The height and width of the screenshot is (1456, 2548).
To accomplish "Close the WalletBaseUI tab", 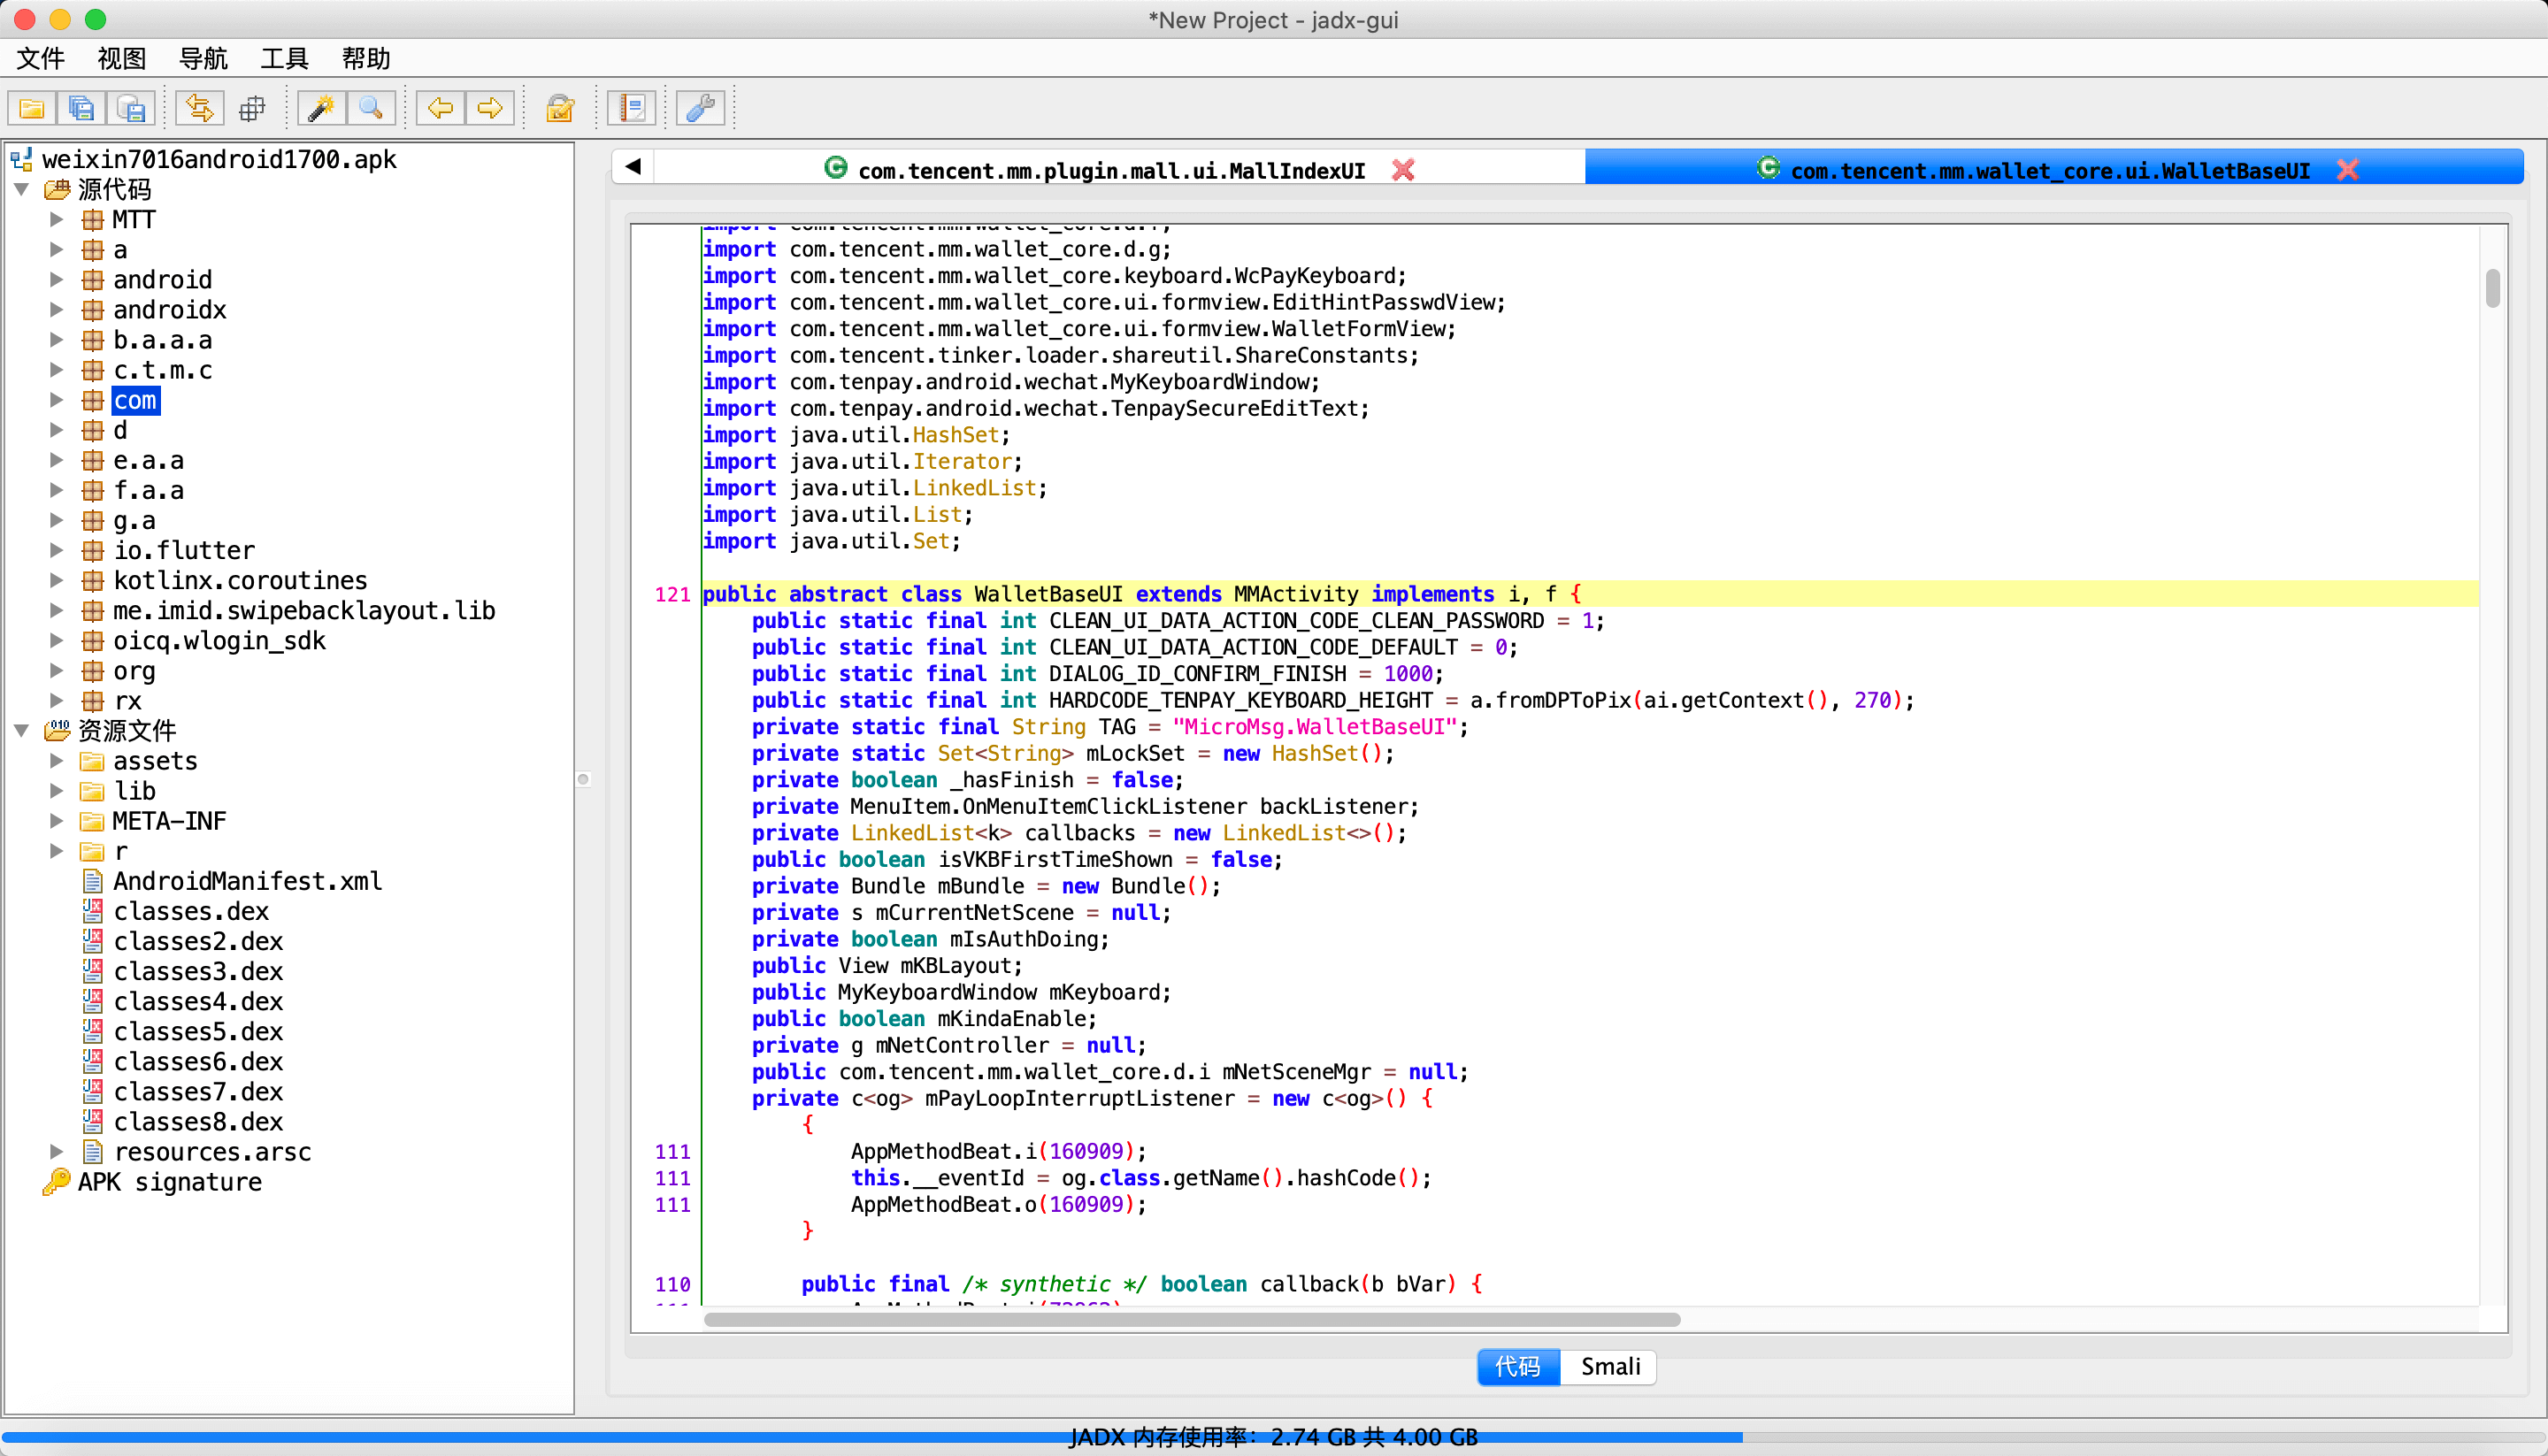I will [x=2347, y=170].
